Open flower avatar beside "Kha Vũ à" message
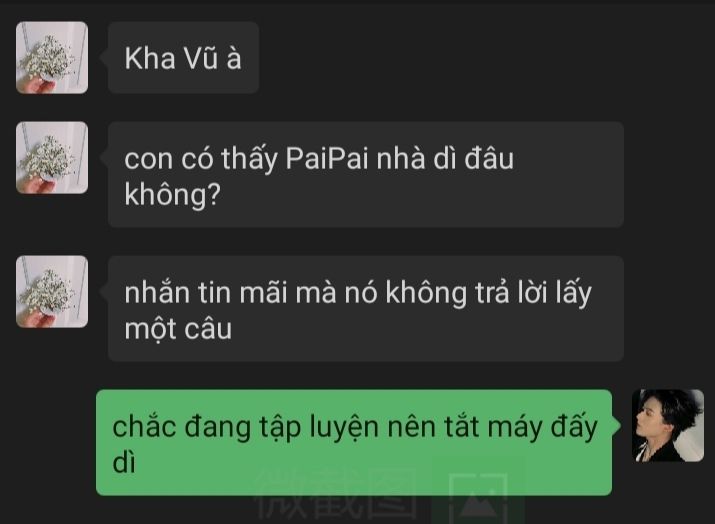Screen dimensions: 715x524 coord(52,57)
